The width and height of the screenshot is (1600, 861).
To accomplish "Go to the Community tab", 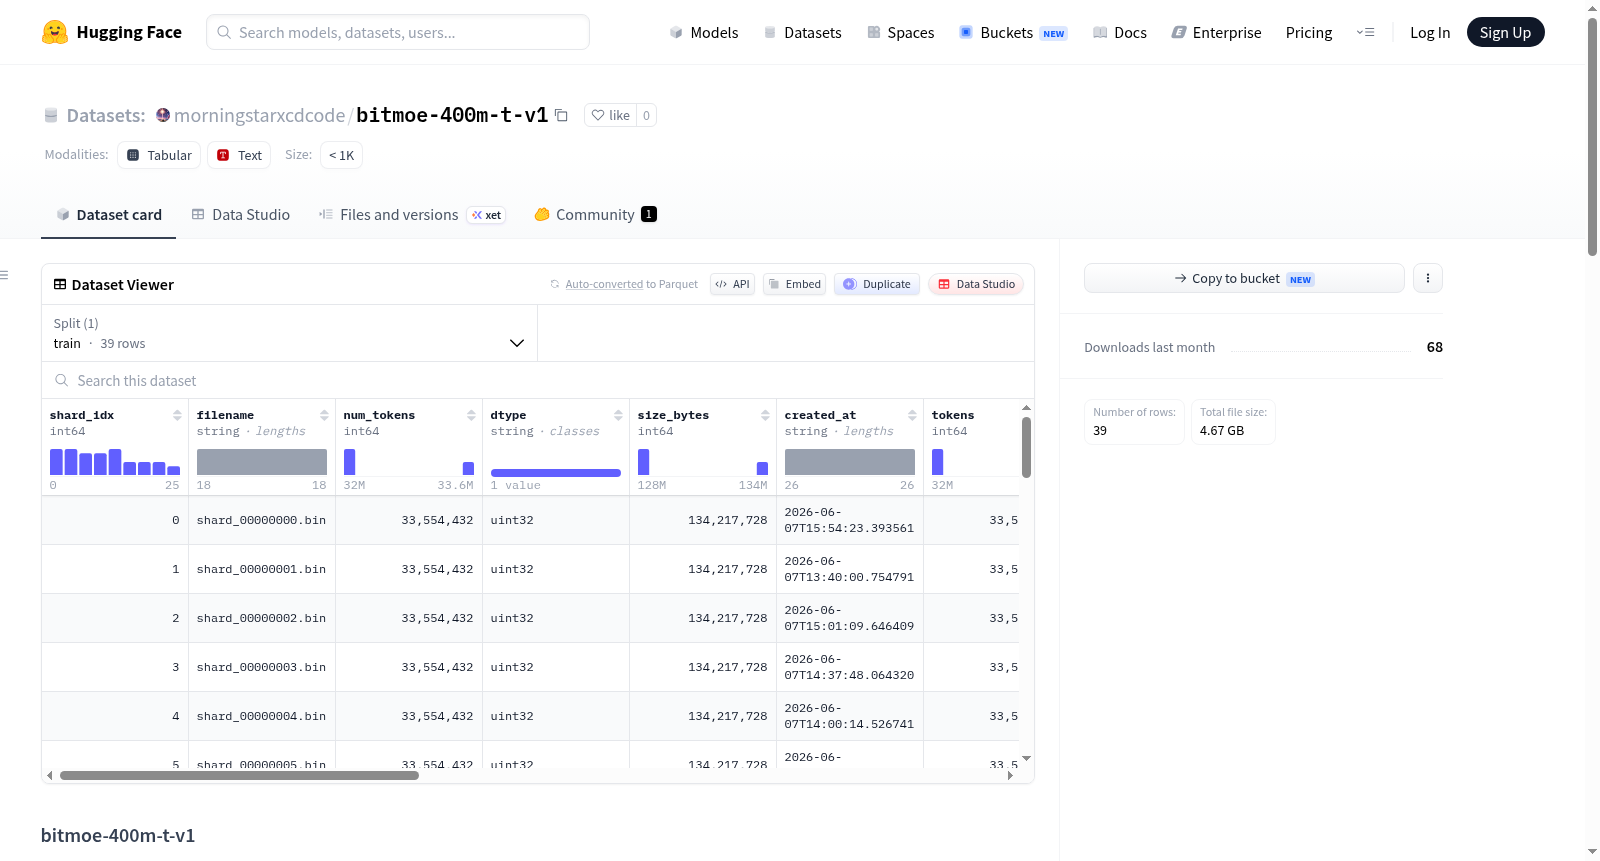I will (595, 215).
